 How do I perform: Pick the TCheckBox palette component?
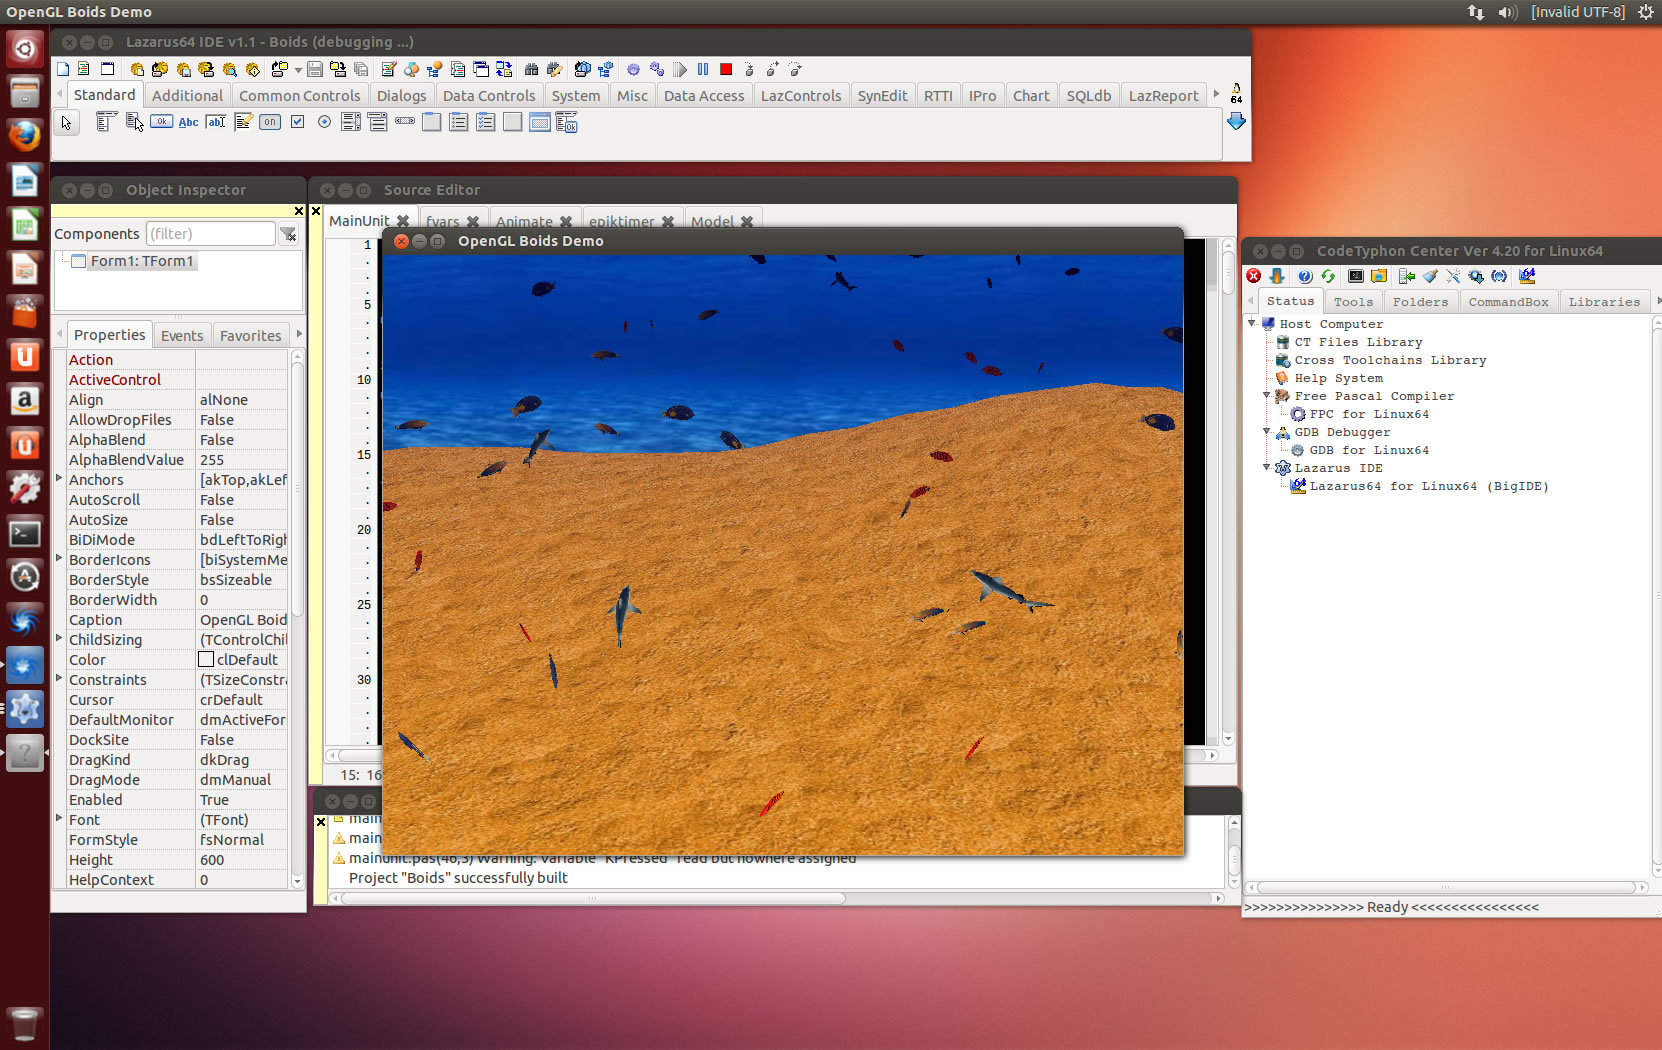[x=297, y=122]
